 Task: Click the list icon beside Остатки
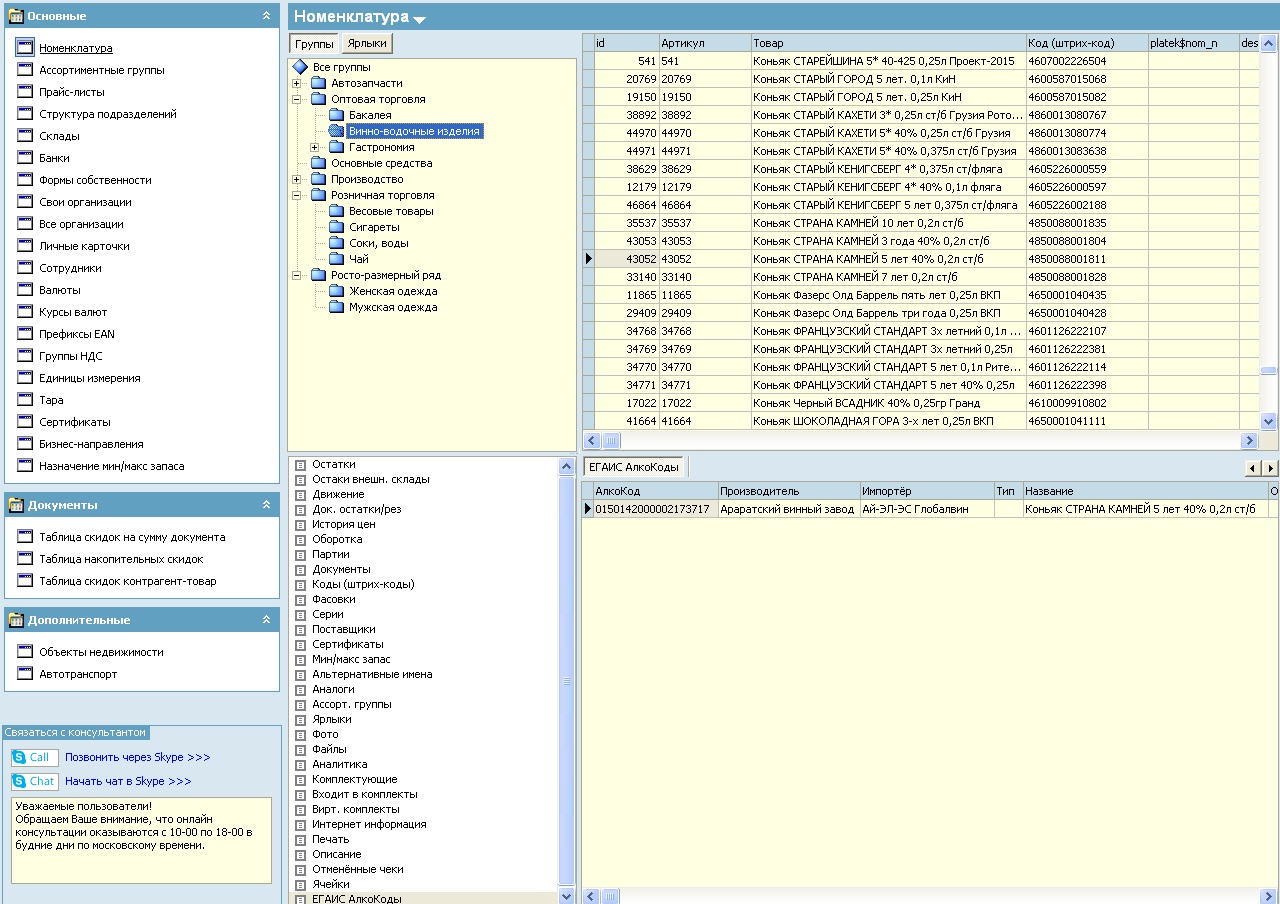pos(300,465)
